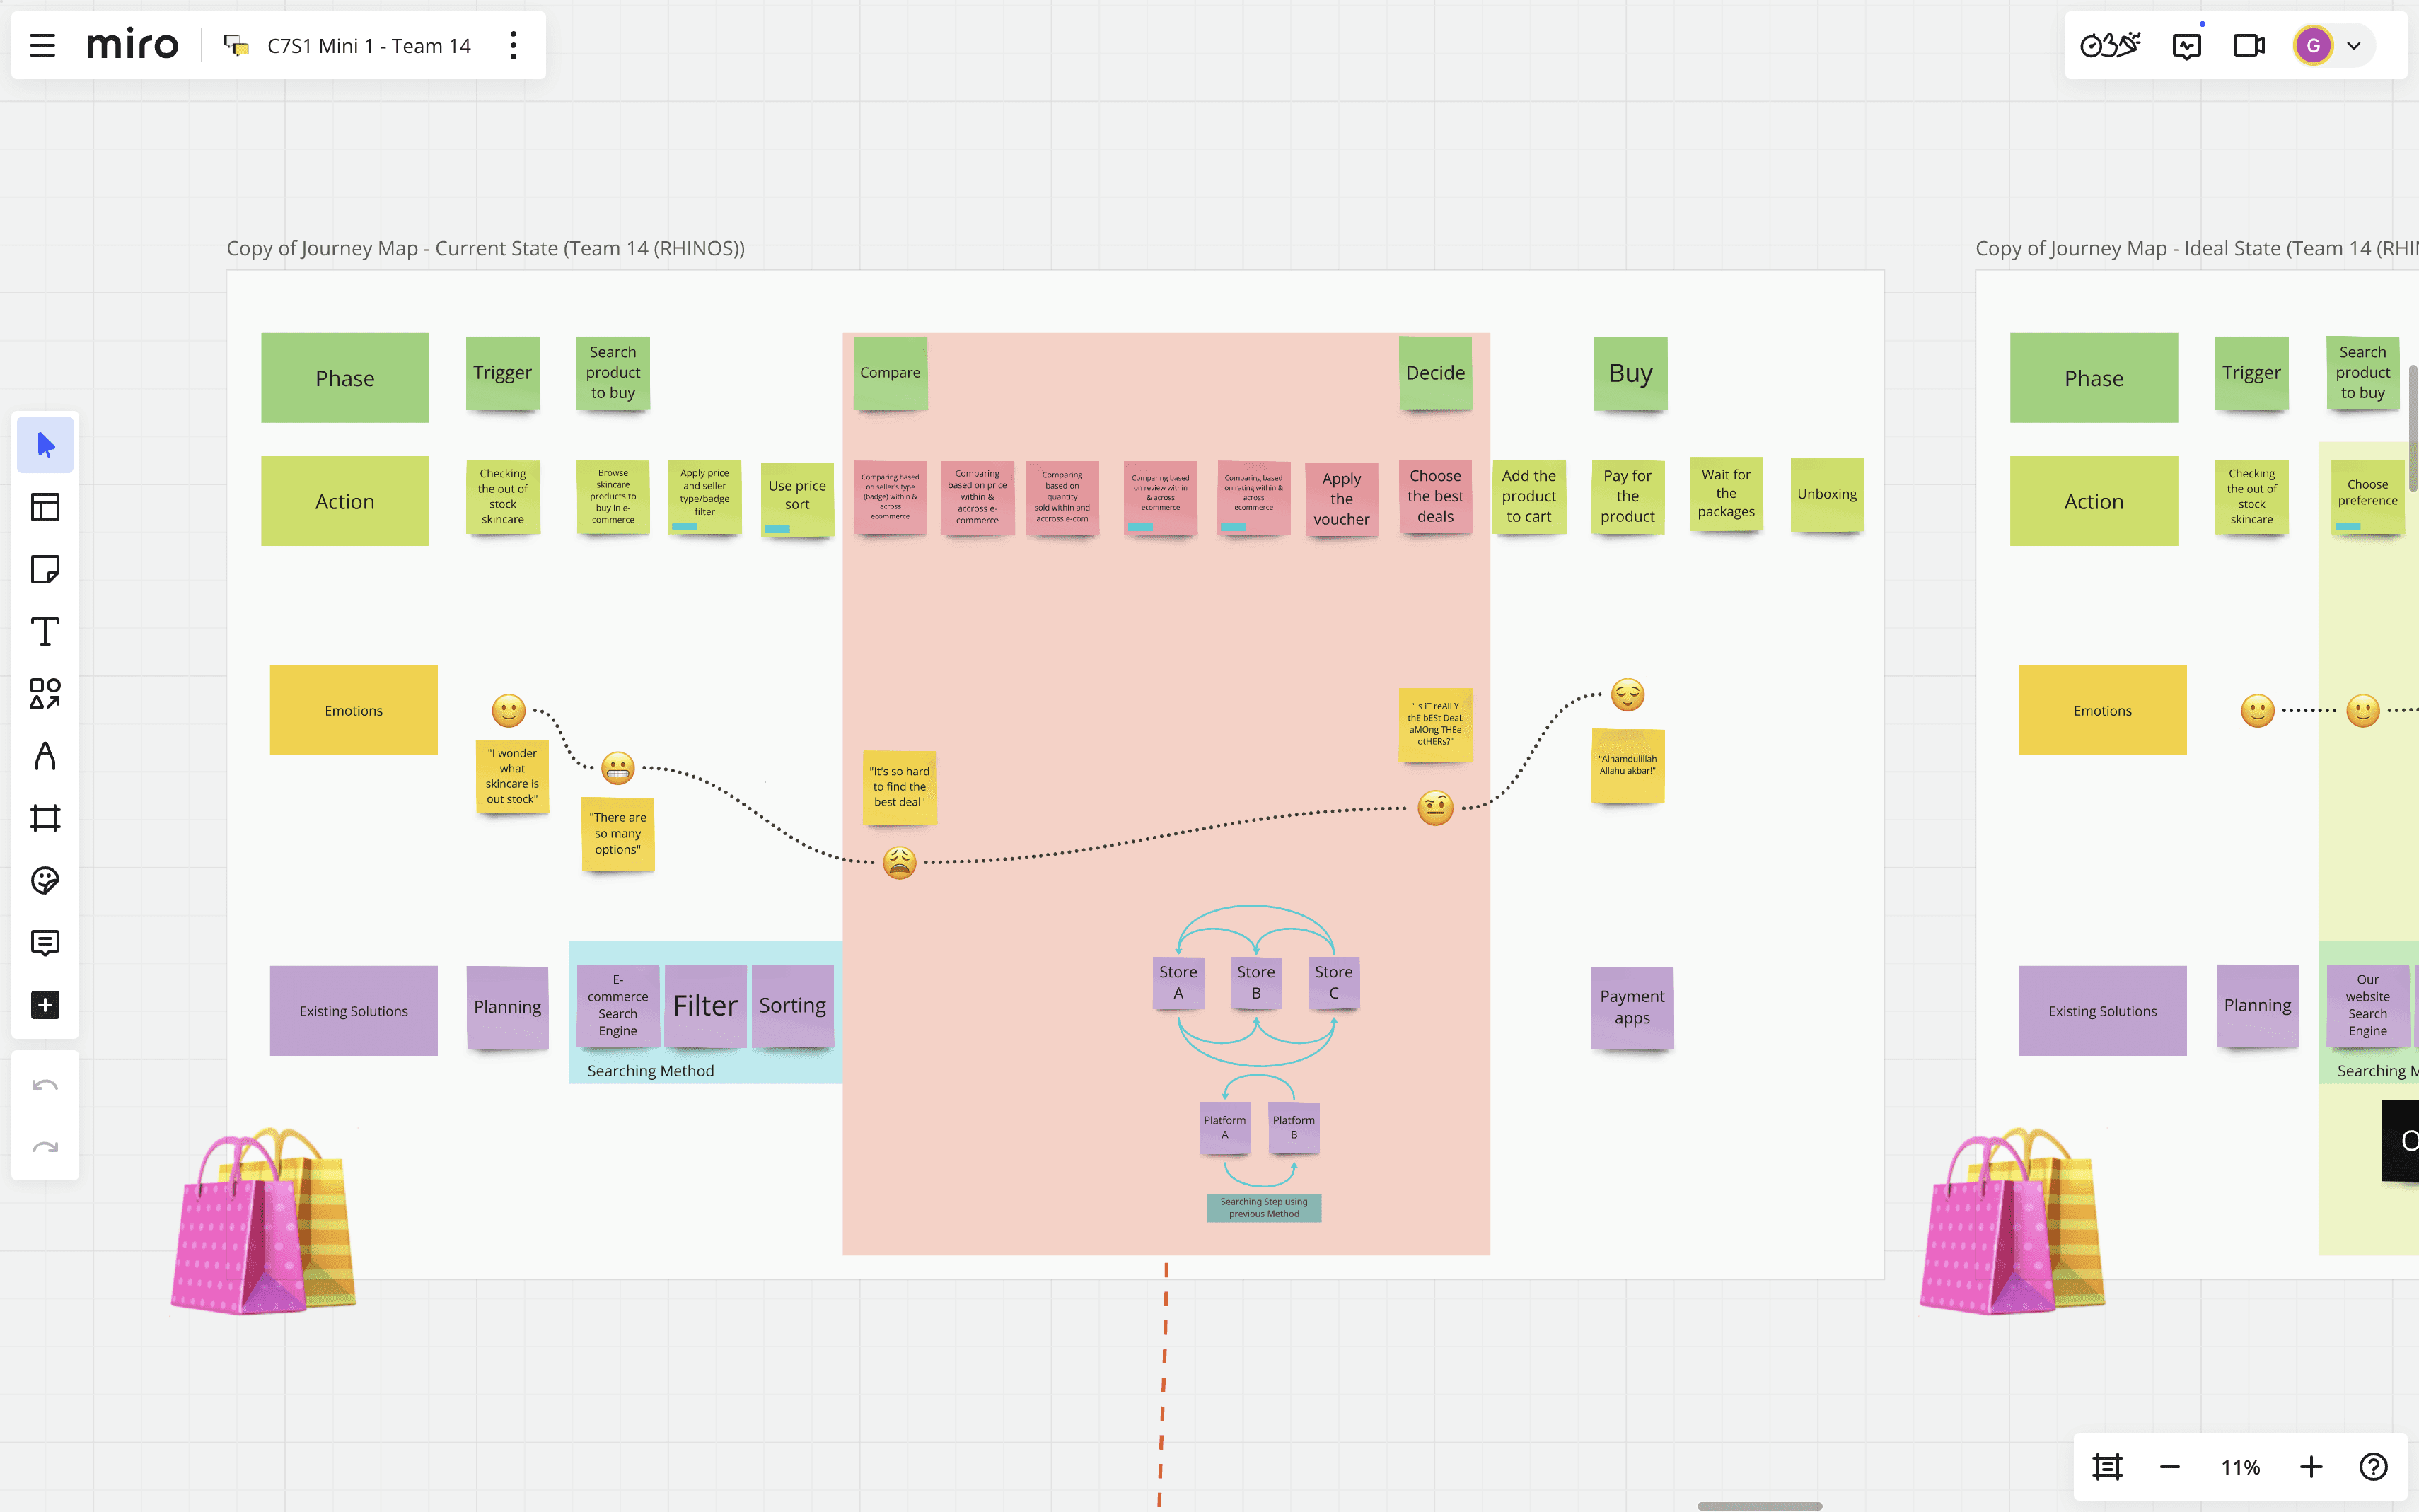This screenshot has height=1512, width=2419.
Task: Open the shapes tool
Action: [45, 694]
